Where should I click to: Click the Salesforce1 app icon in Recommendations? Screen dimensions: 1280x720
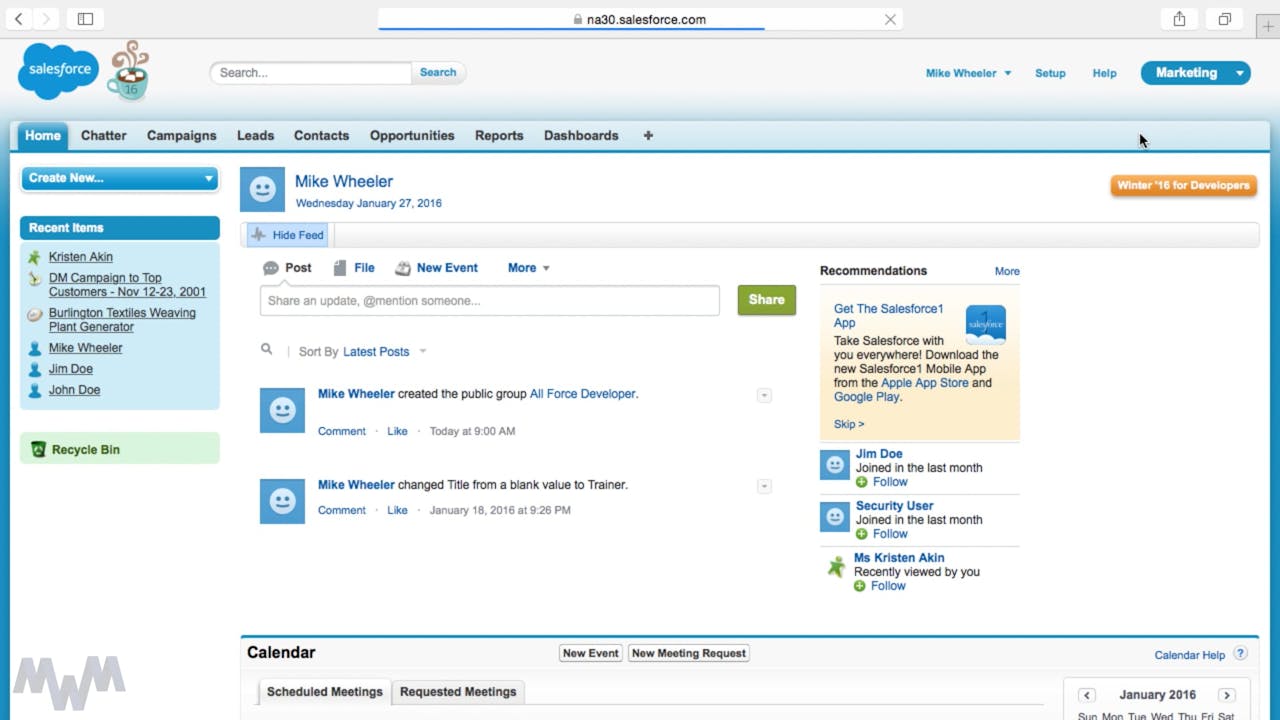985,325
